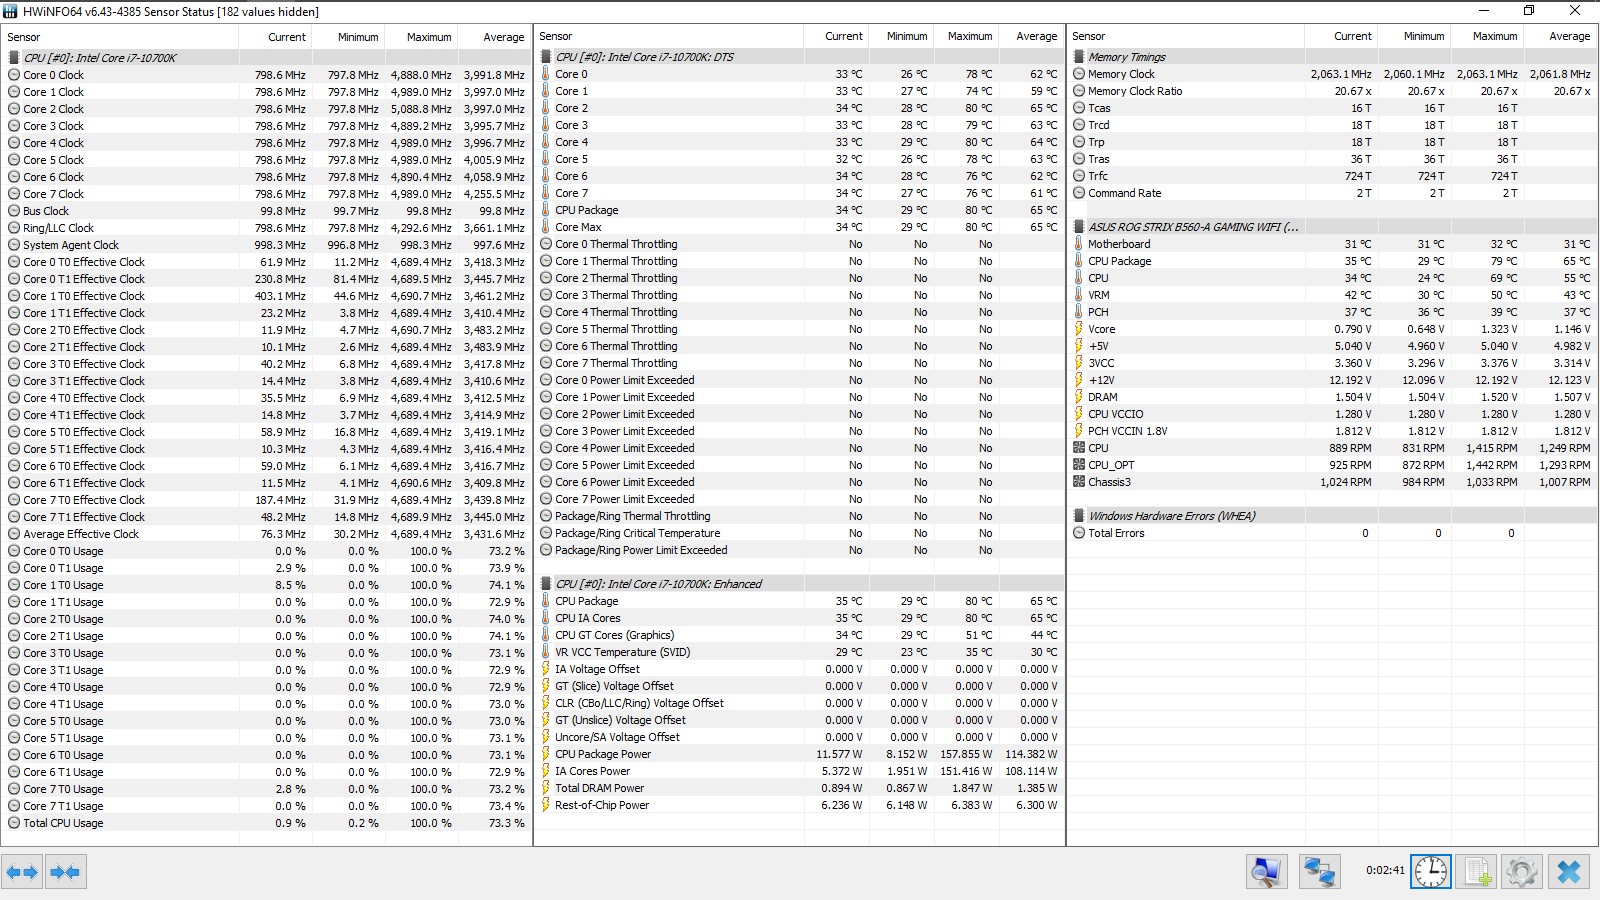Open the network remote monitoring icon
1600x900 pixels.
[1319, 872]
